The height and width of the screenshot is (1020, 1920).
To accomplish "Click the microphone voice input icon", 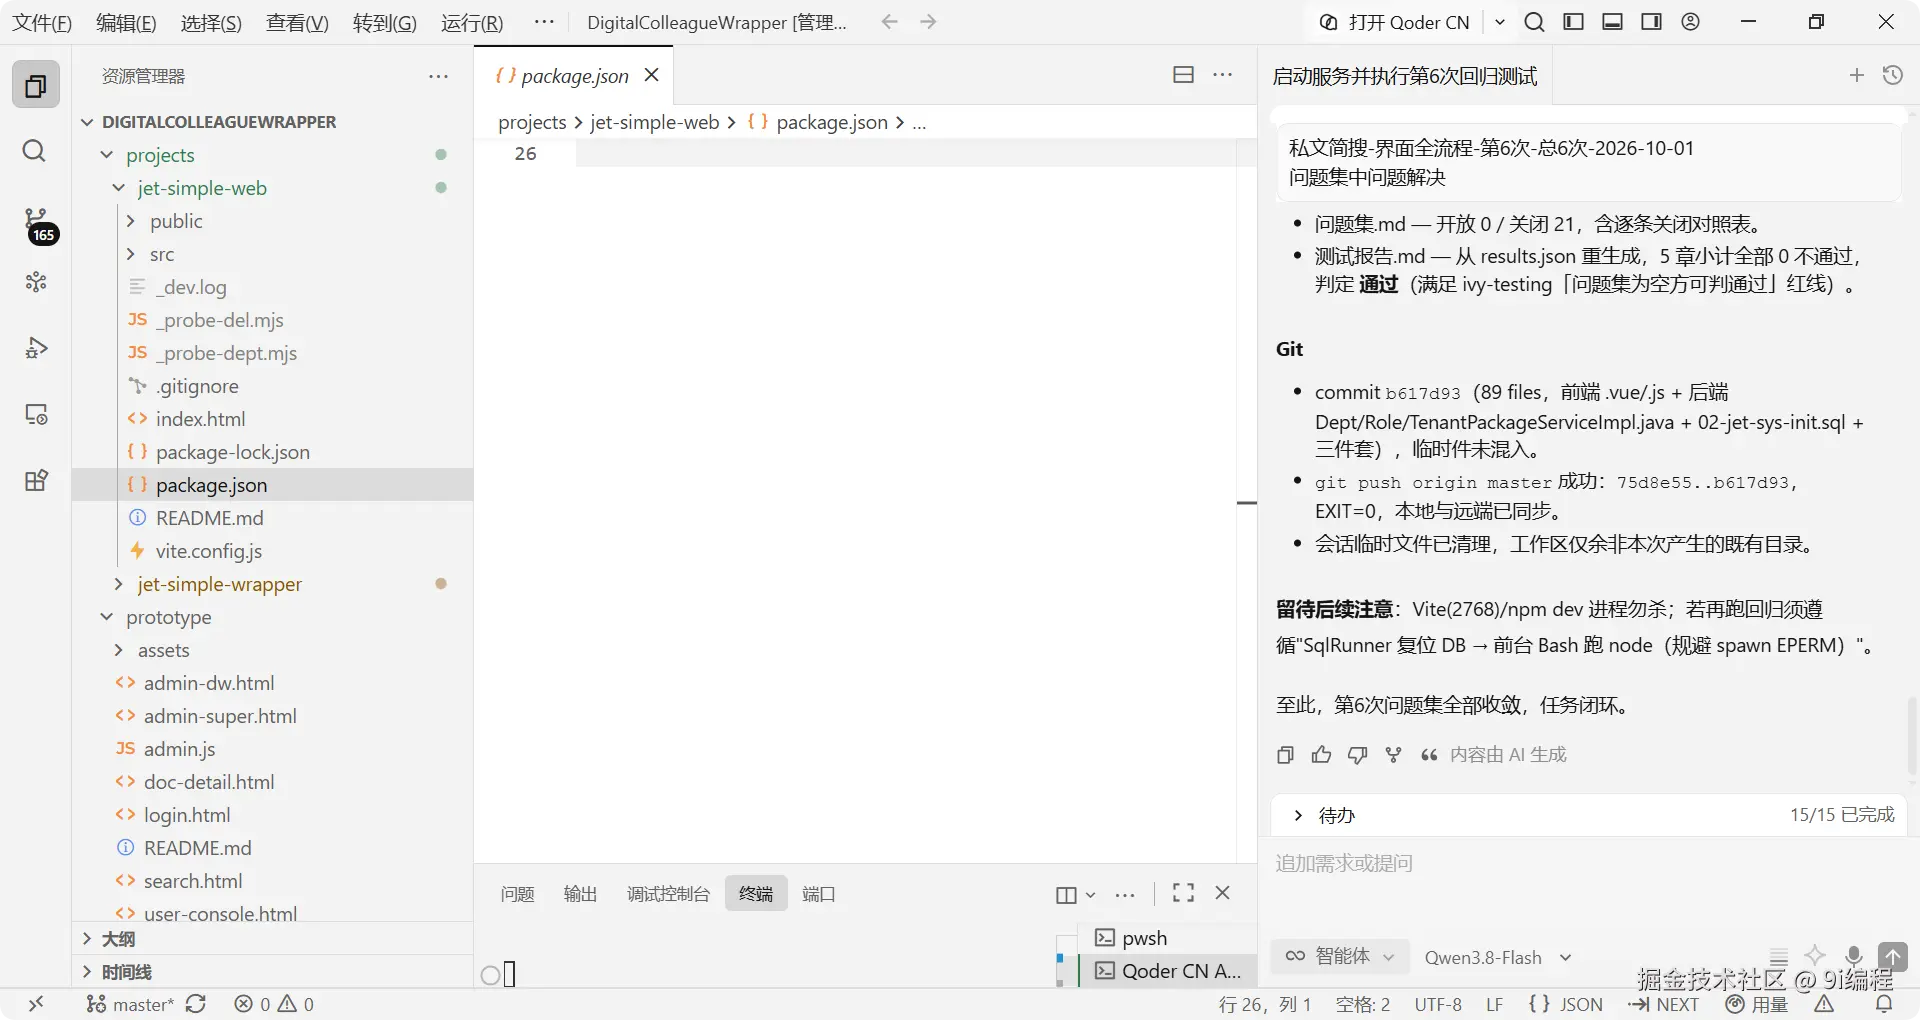I will [x=1853, y=956].
